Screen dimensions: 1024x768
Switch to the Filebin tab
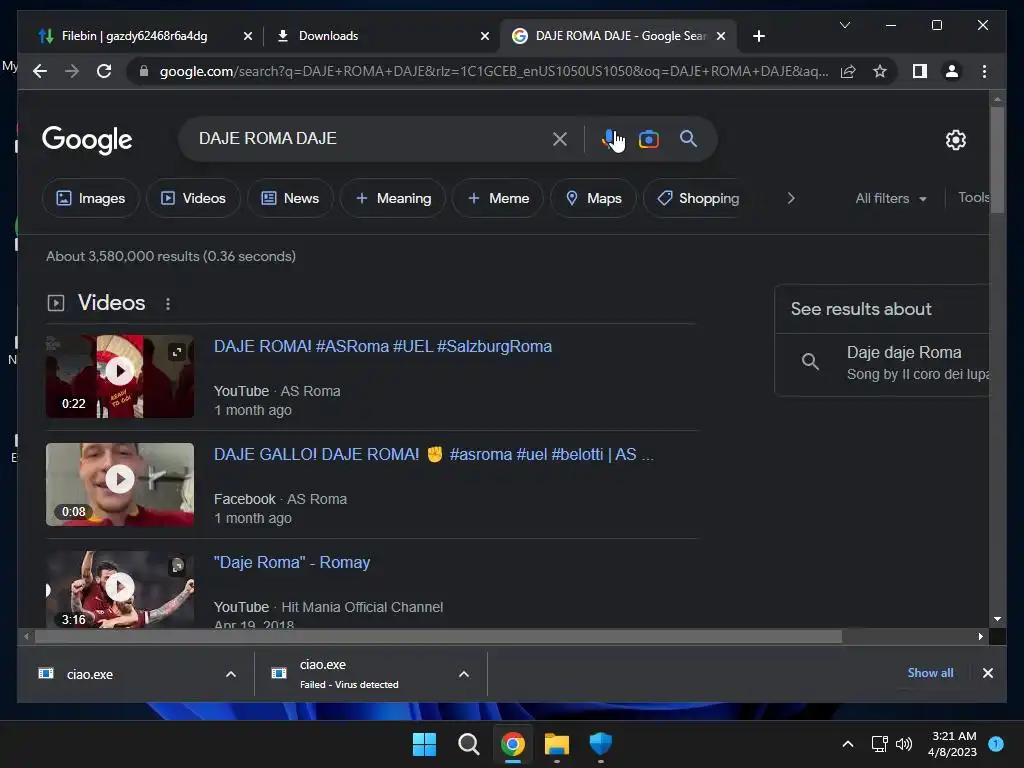tap(134, 36)
